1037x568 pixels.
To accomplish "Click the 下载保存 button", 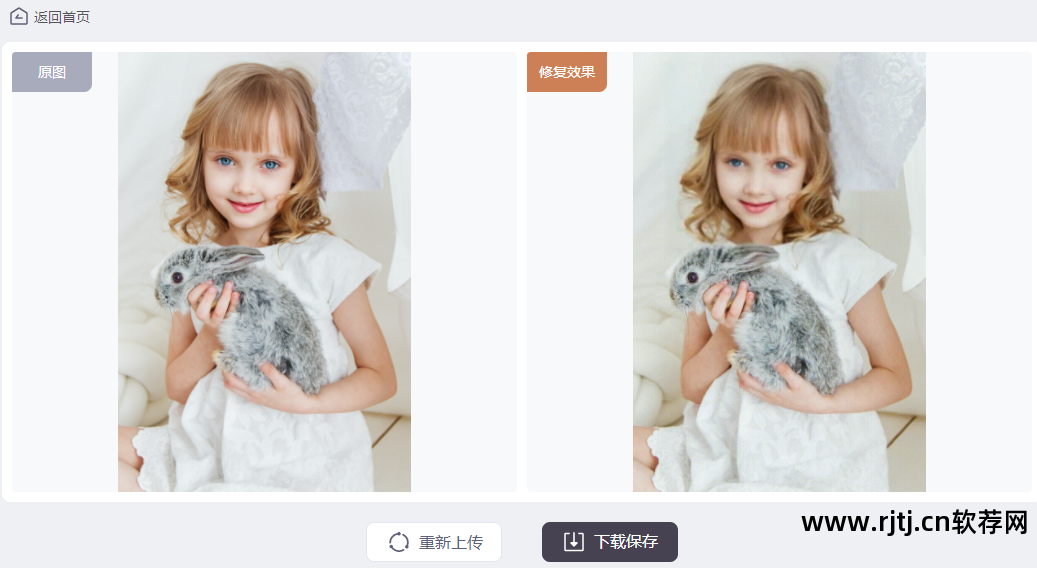I will click(x=610, y=542).
